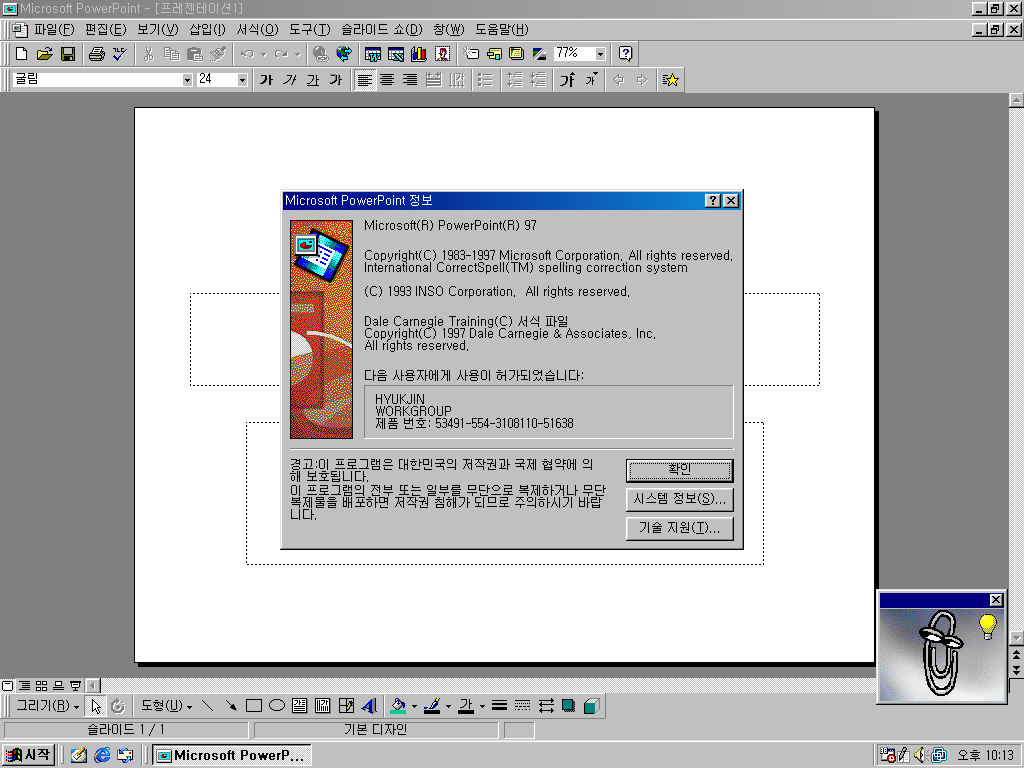Screen dimensions: 1024x768
Task: Click the Shadow effect icon
Action: coord(568,706)
